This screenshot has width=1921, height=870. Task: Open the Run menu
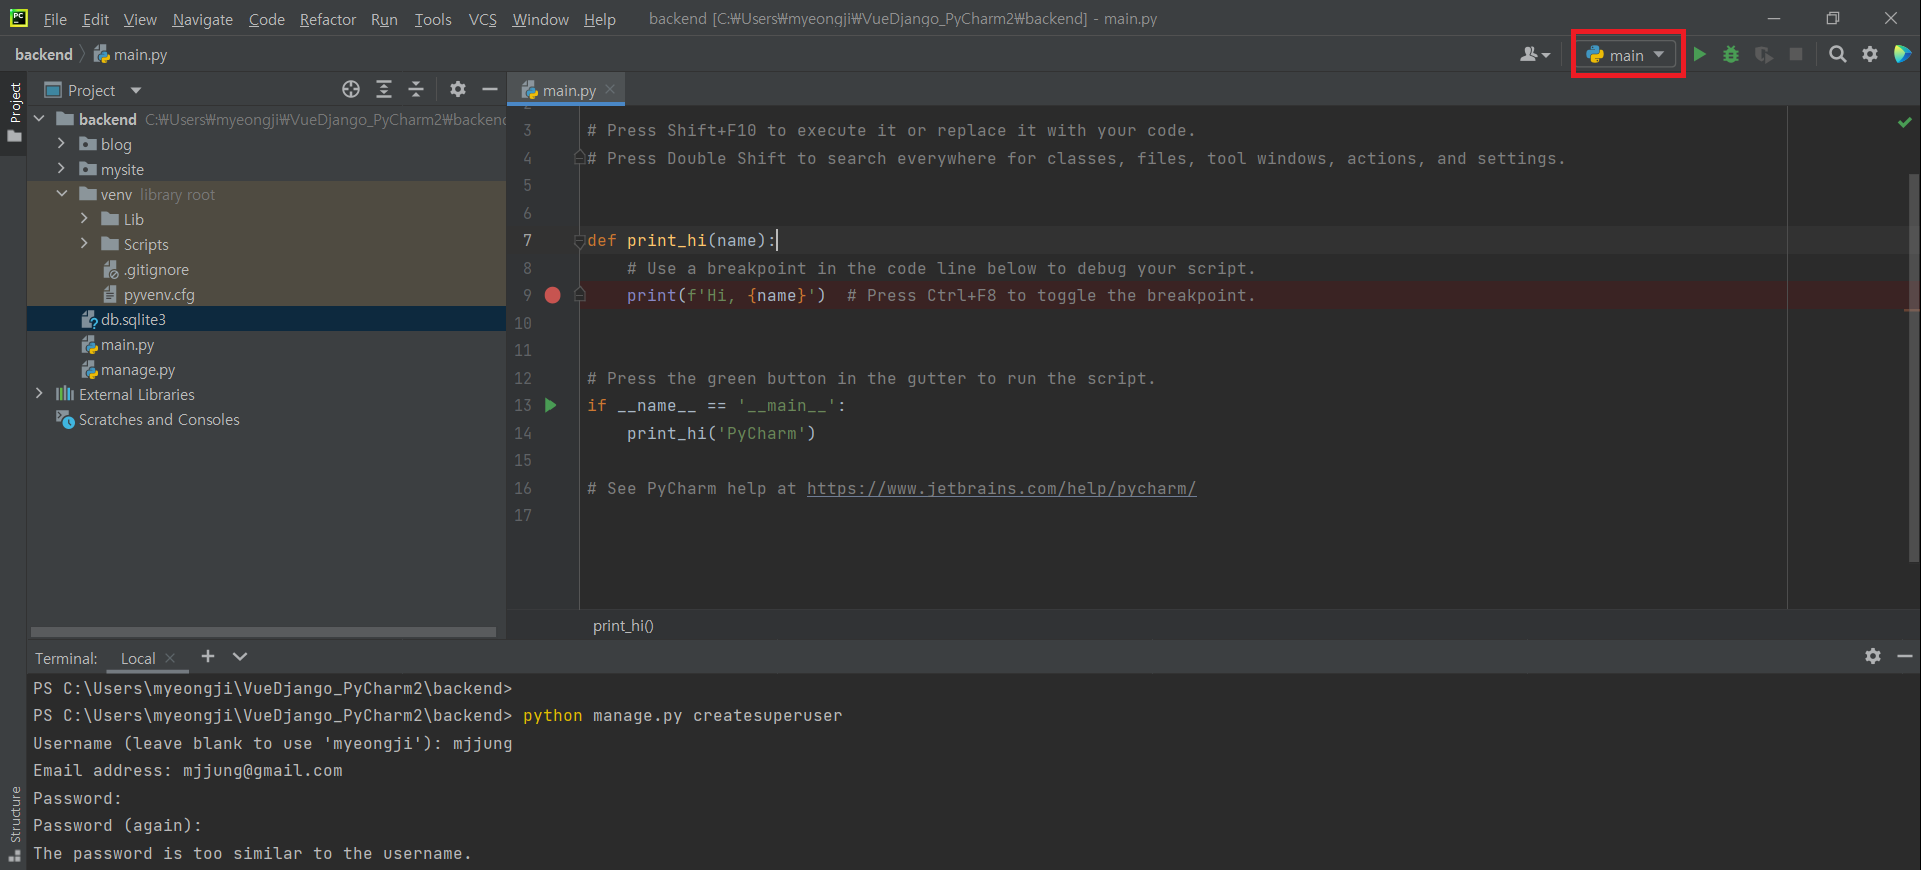pos(384,19)
